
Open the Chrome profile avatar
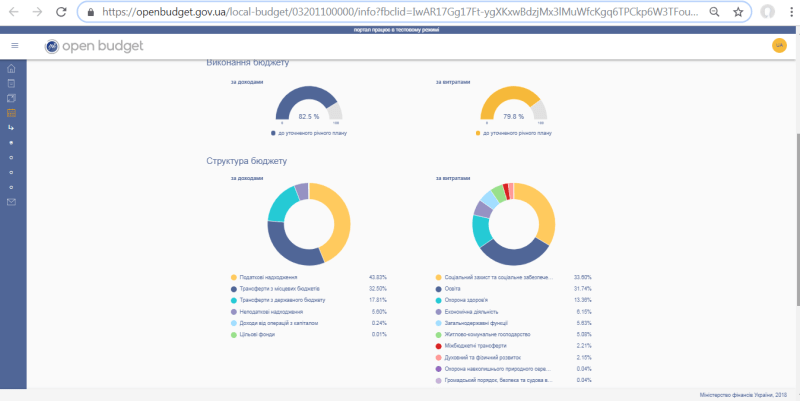(766, 12)
